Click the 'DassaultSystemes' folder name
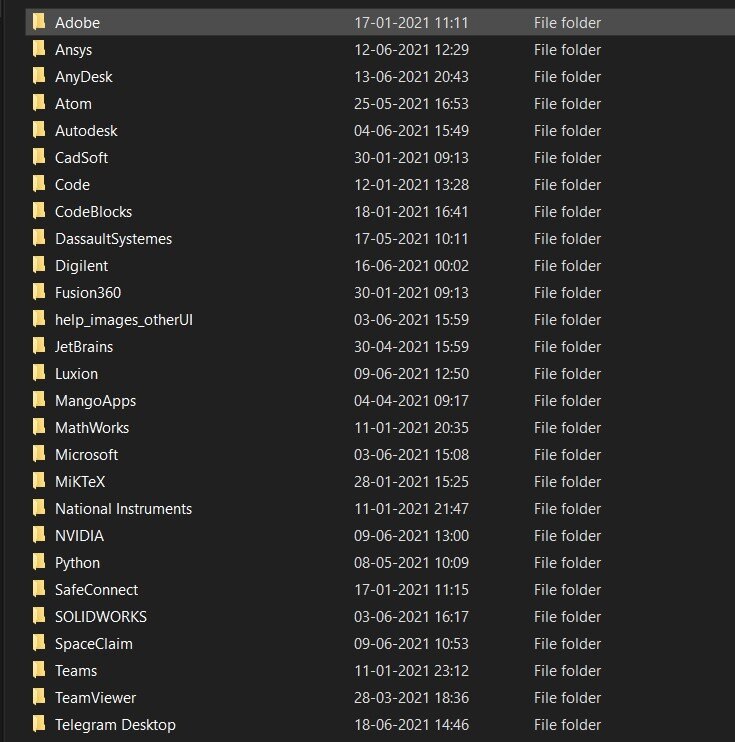The height and width of the screenshot is (742, 735). click(x=114, y=239)
